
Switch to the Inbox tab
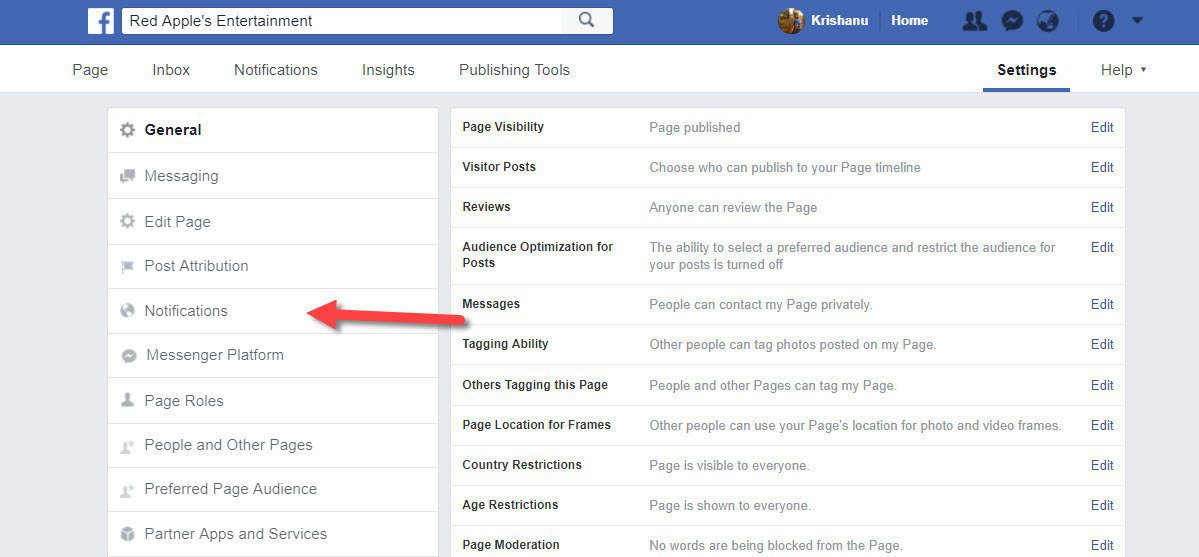click(x=171, y=70)
